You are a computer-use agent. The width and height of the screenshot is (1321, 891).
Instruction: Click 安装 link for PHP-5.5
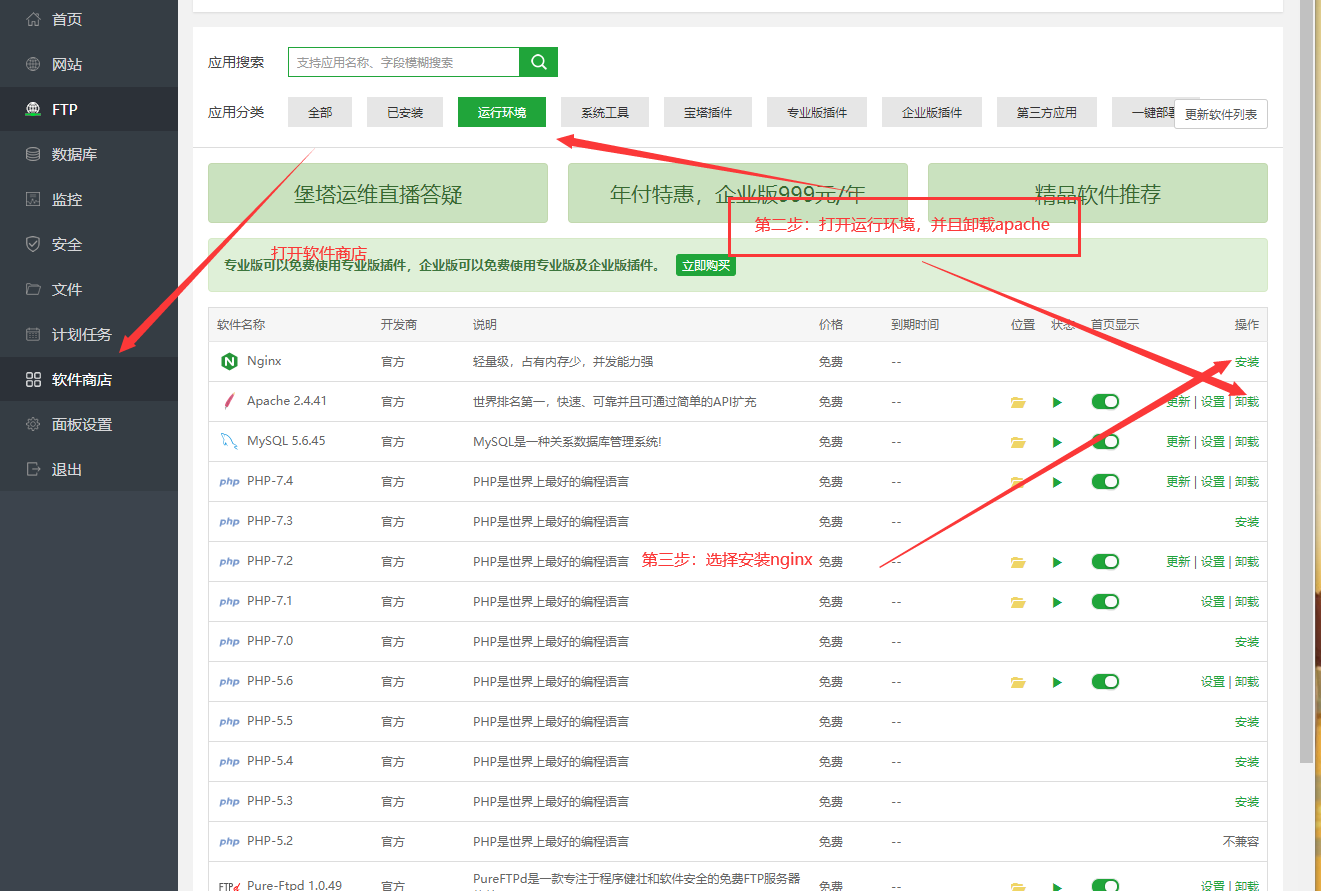[1247, 722]
